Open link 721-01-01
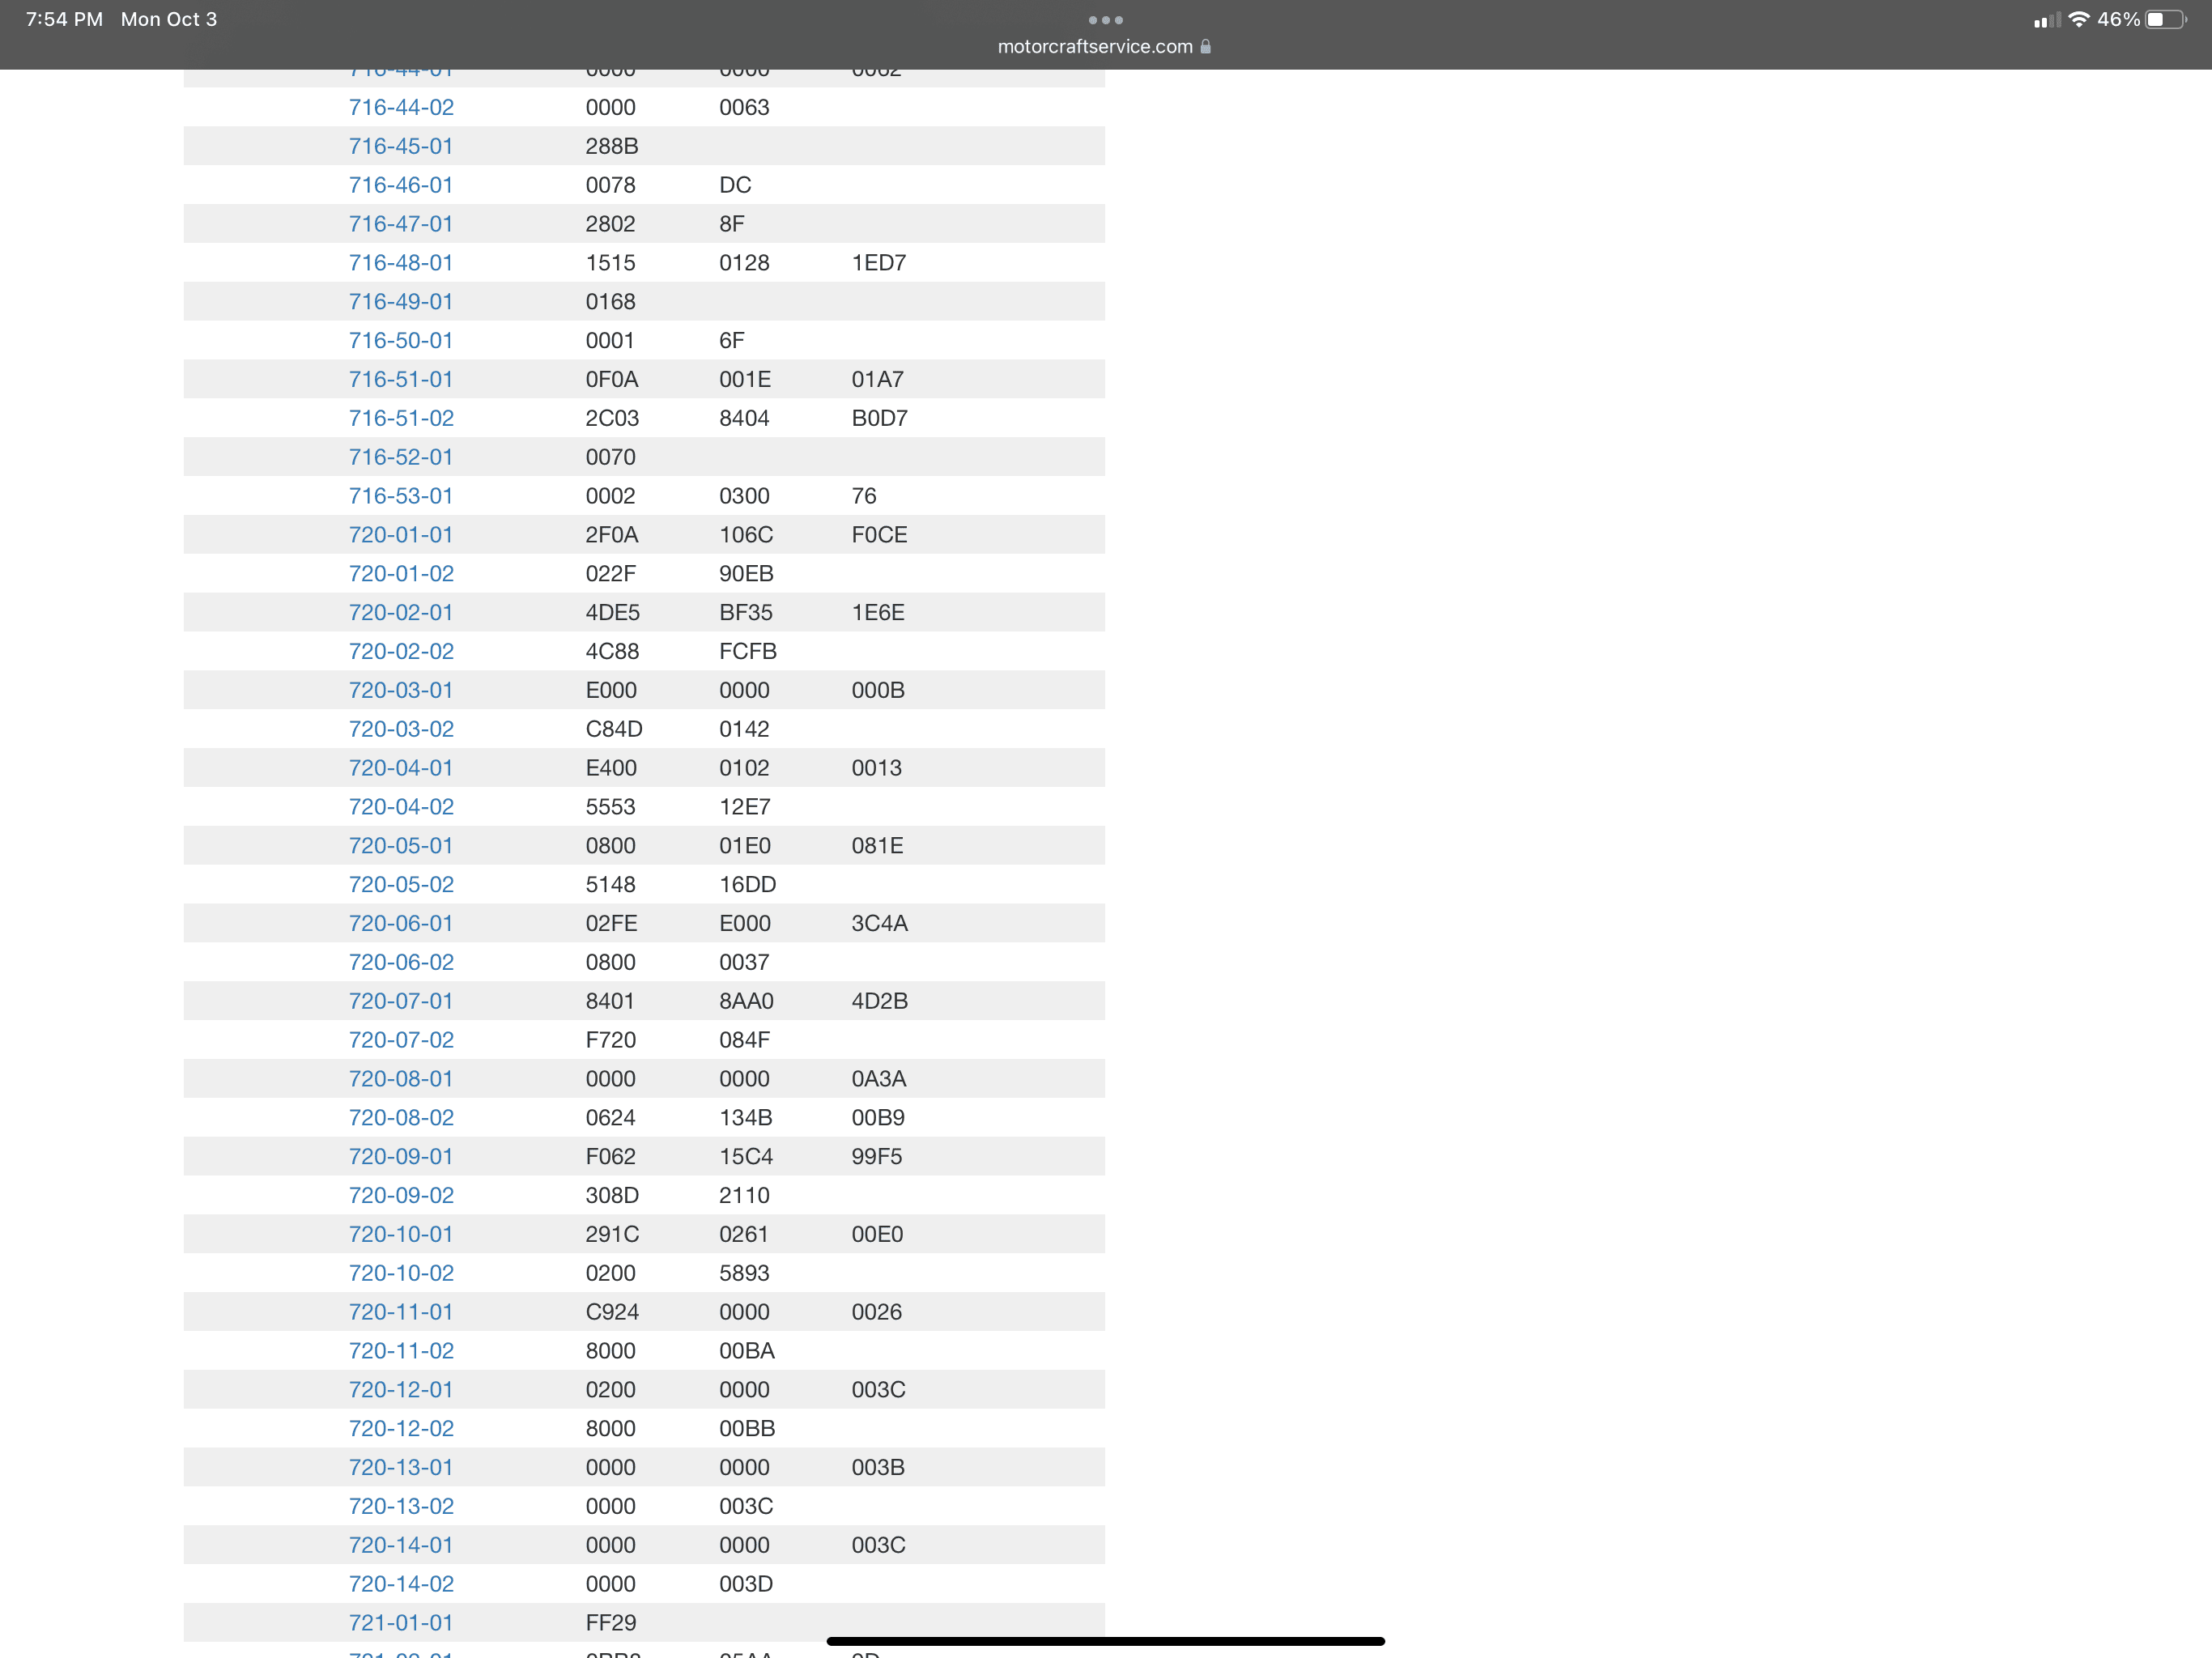Viewport: 2212px width, 1658px height. [x=401, y=1623]
